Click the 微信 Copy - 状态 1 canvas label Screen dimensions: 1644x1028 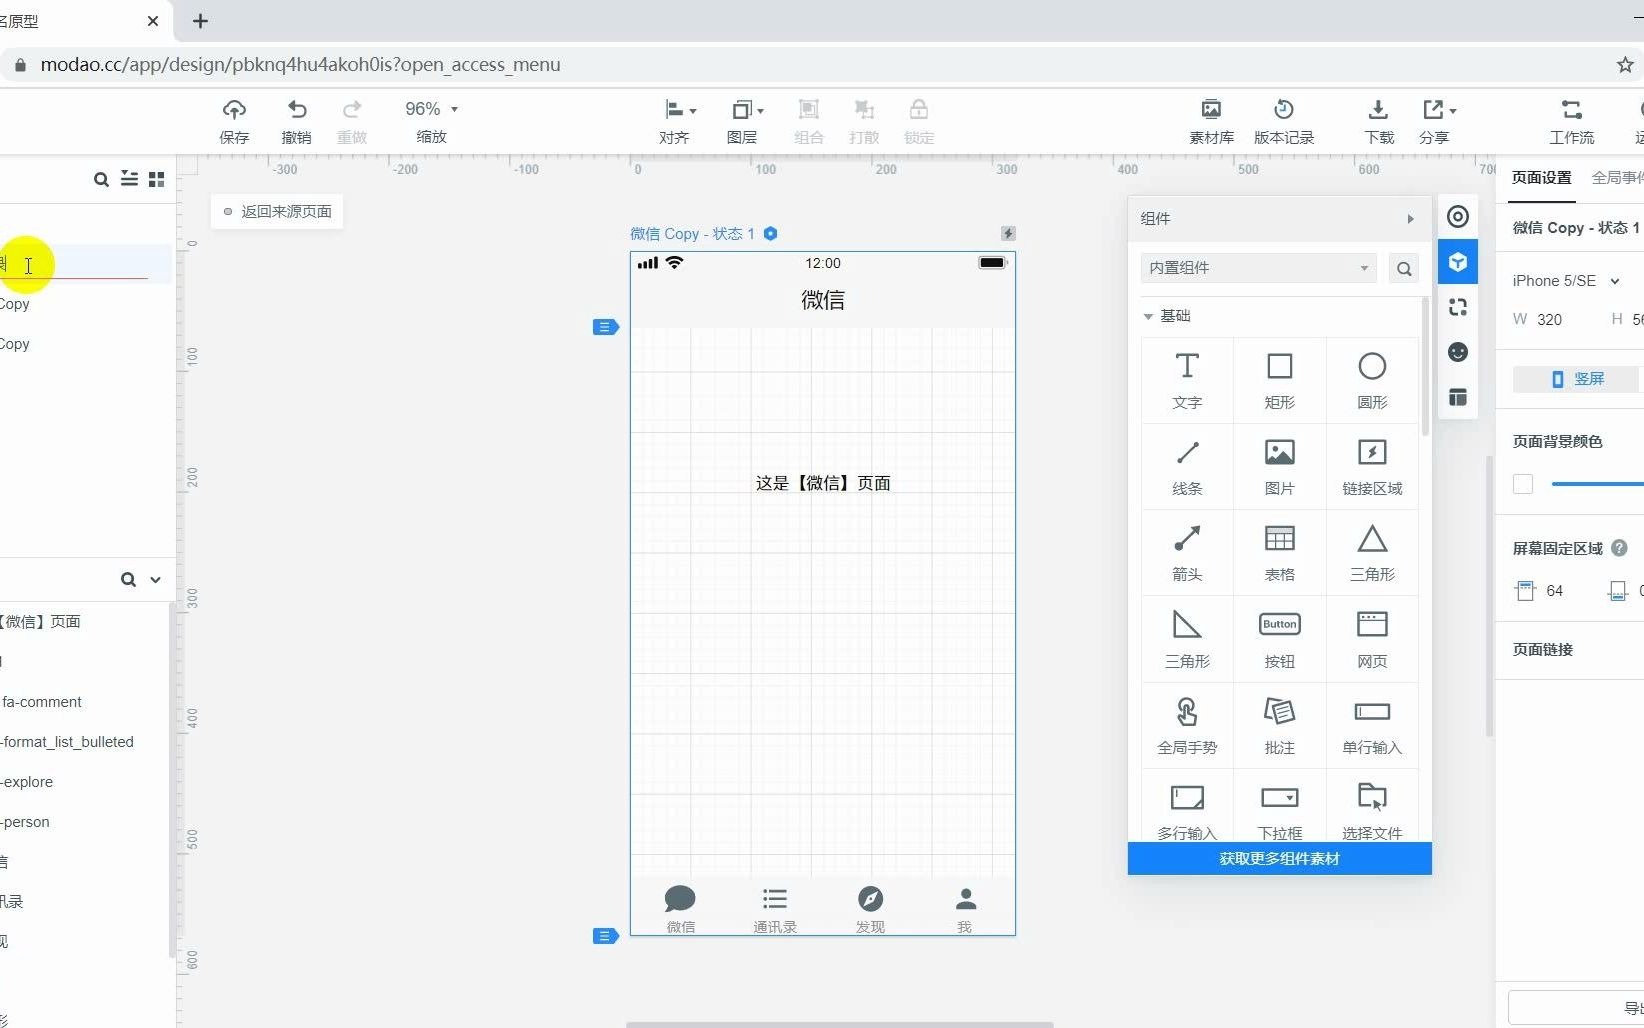click(x=692, y=234)
